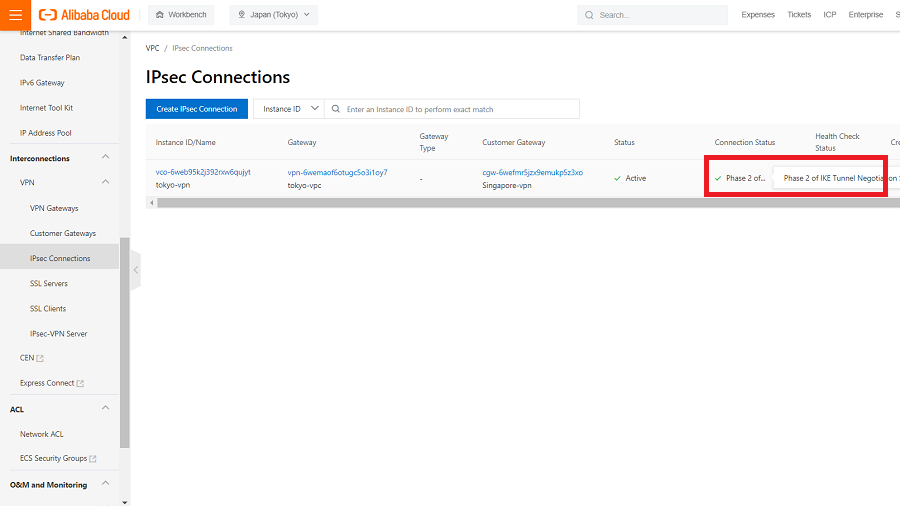This screenshot has width=900, height=506.
Task: Collapse the ACL sidebar section
Action: coord(107,409)
